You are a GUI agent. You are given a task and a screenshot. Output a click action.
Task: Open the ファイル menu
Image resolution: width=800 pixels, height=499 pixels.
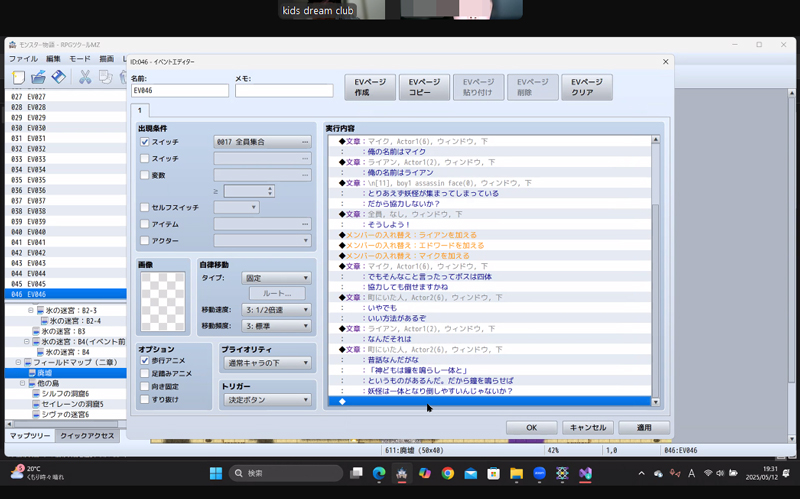(x=23, y=59)
